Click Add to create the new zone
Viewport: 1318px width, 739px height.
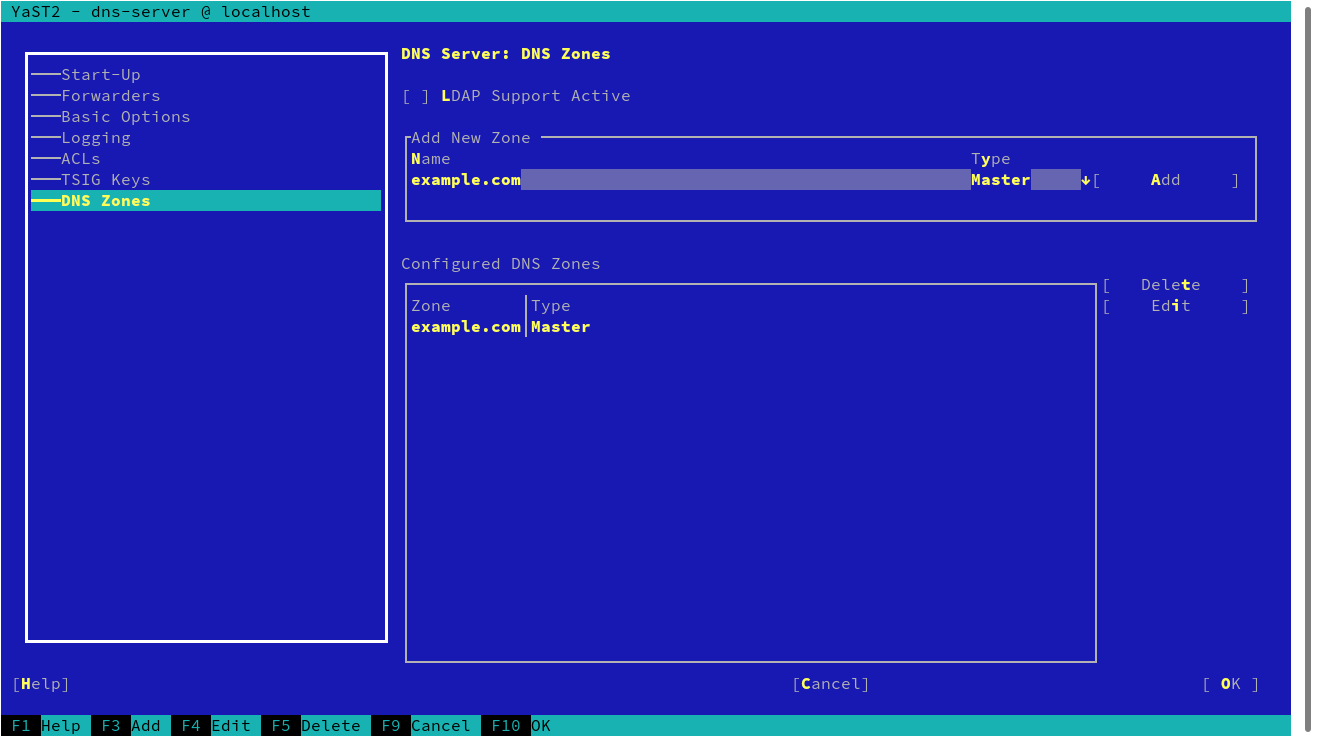(x=1165, y=179)
